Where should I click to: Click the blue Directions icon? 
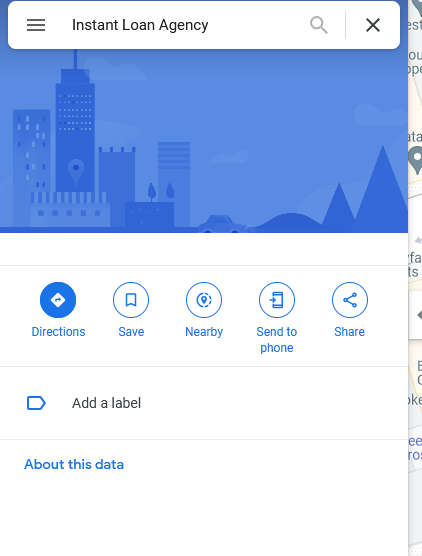pos(58,300)
